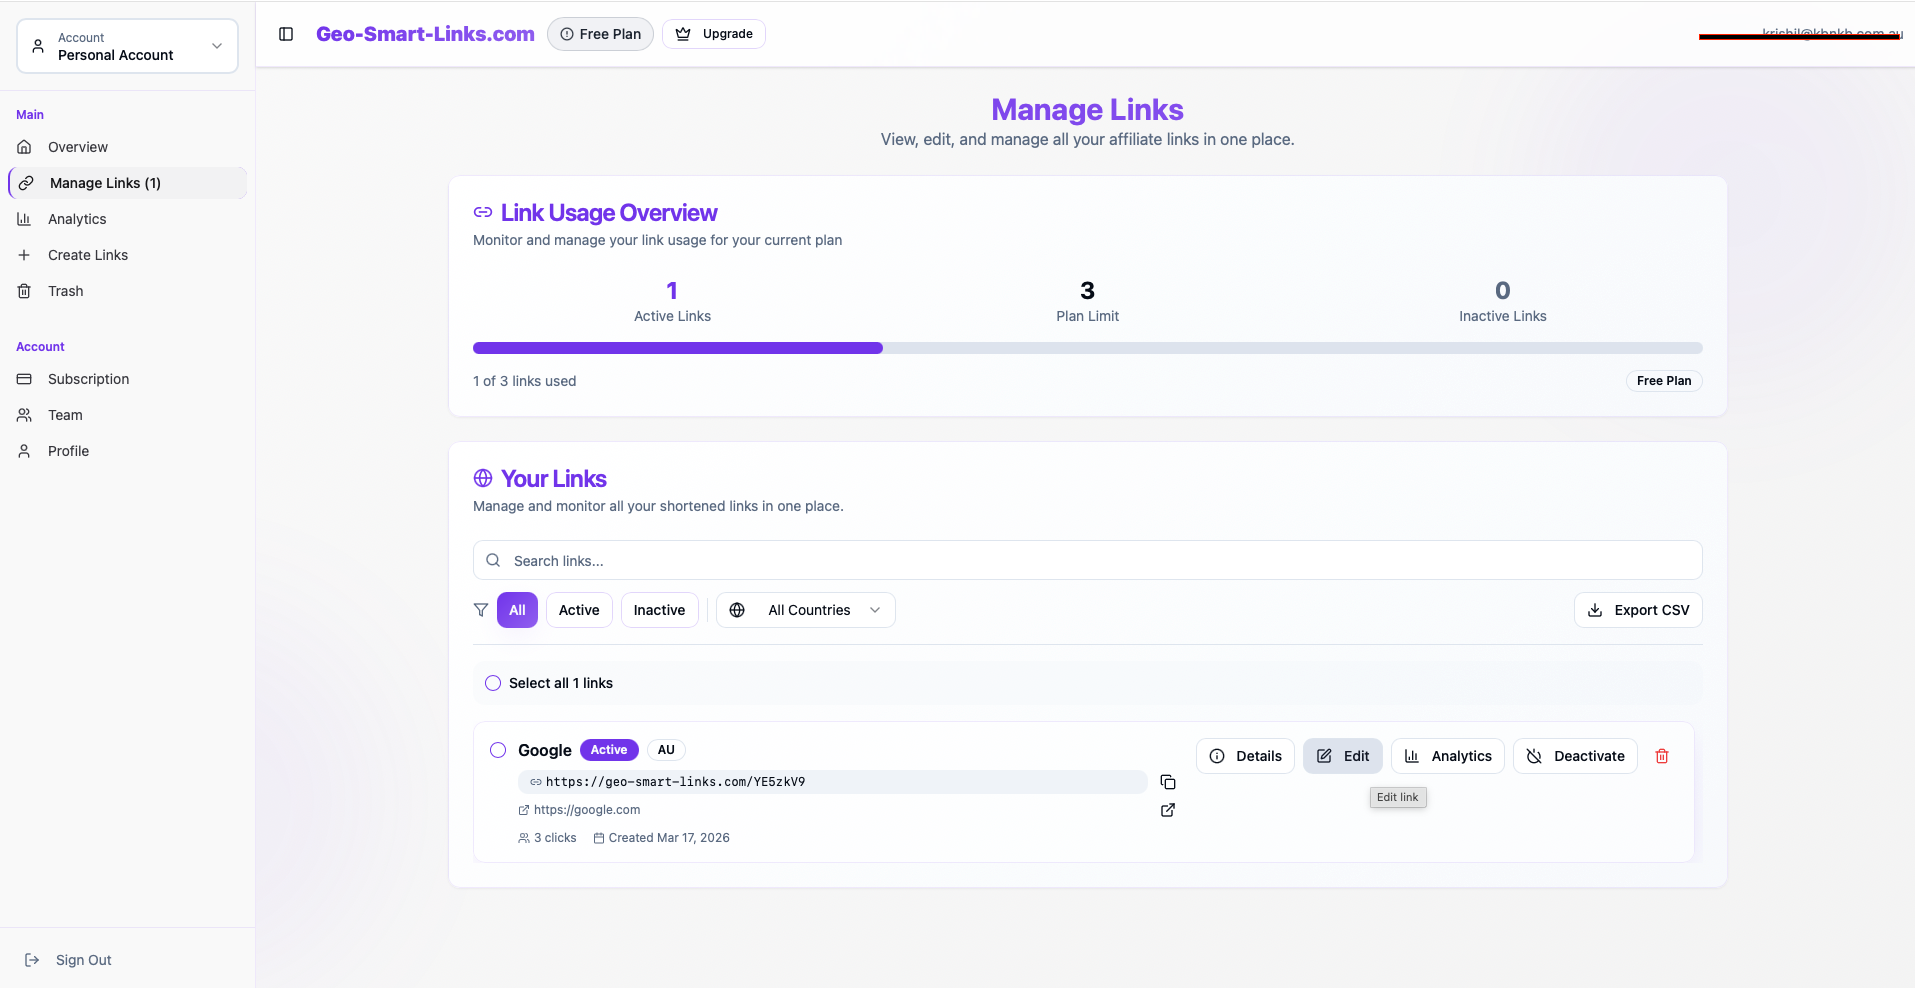Toggle Select all 1 links radio

(493, 683)
